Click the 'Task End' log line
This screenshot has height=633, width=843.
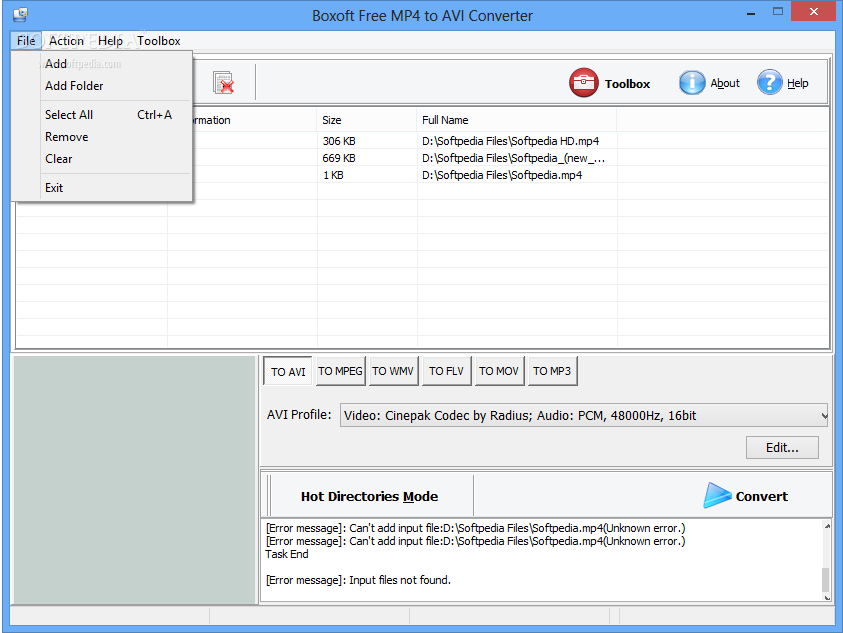pos(287,554)
